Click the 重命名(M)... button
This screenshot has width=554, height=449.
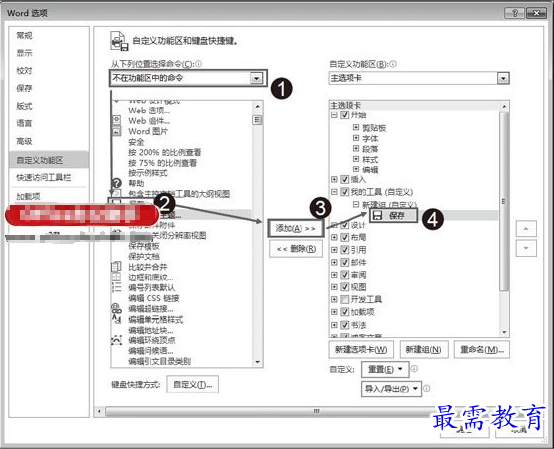coord(482,350)
